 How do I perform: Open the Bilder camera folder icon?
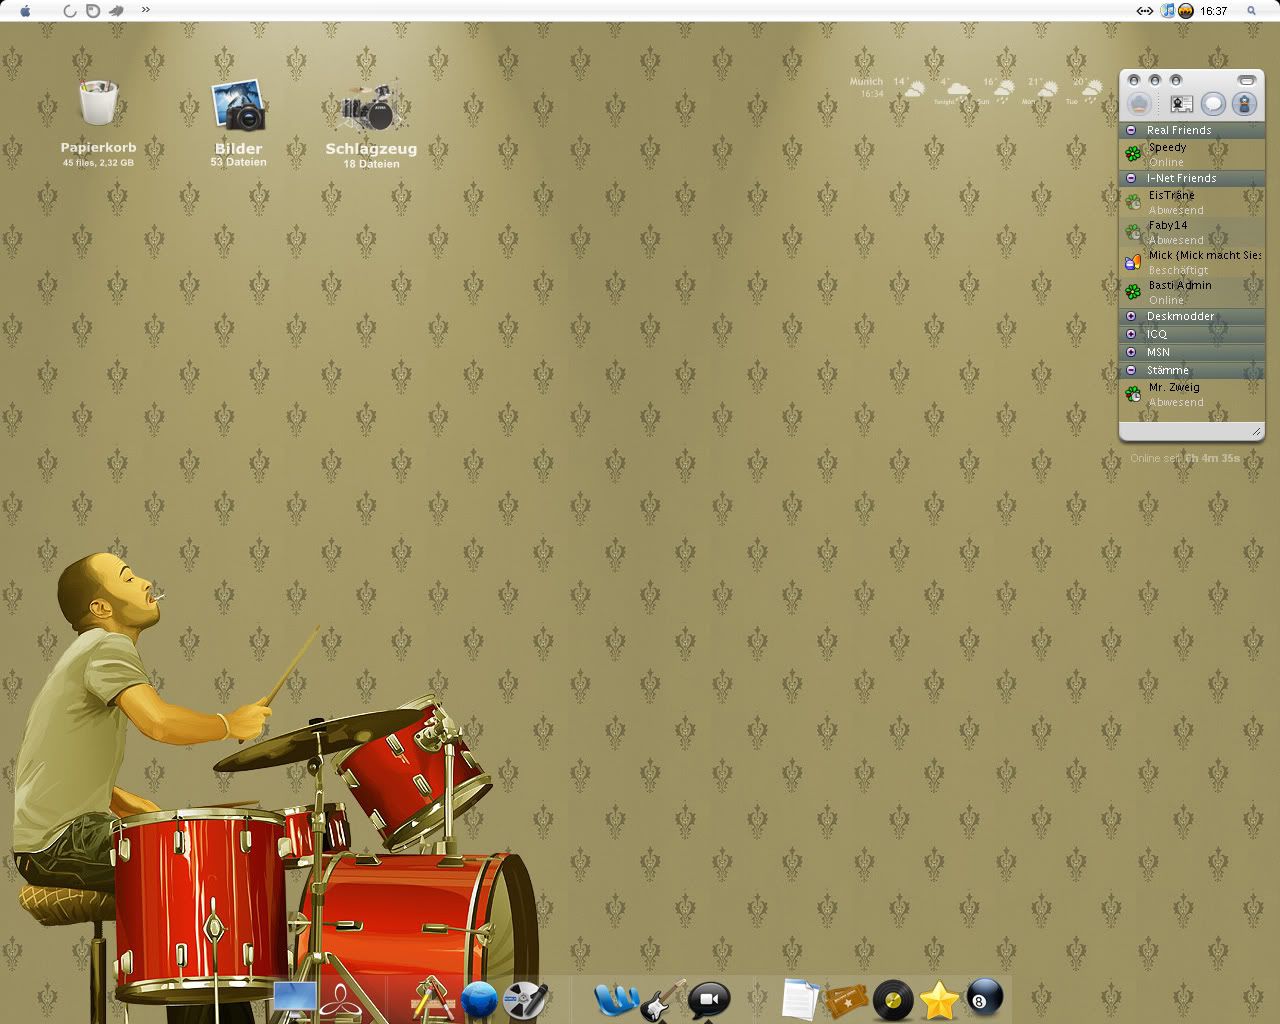point(238,106)
